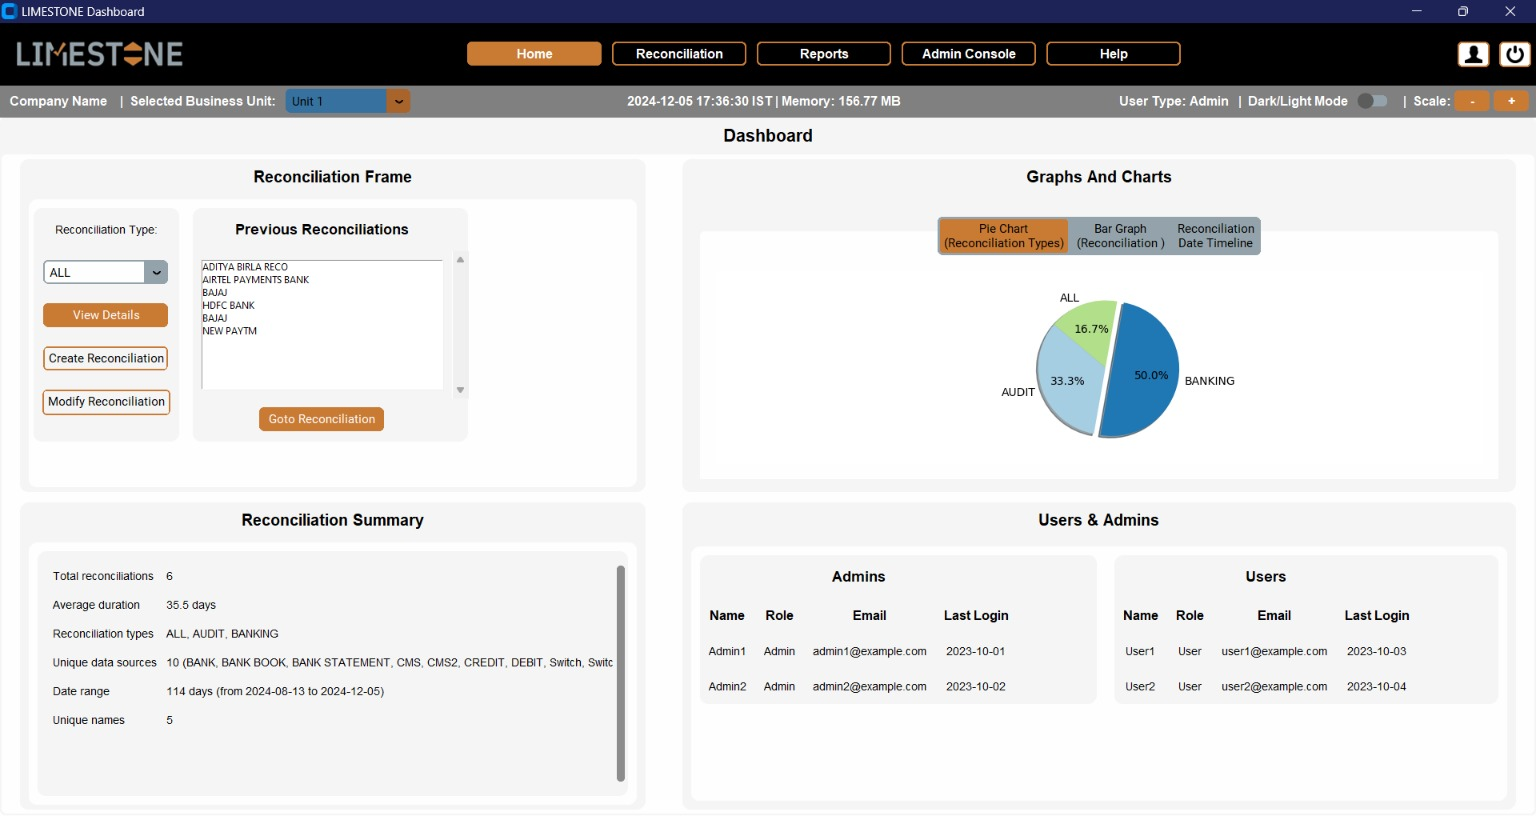Open the Reports menu

pos(824,54)
